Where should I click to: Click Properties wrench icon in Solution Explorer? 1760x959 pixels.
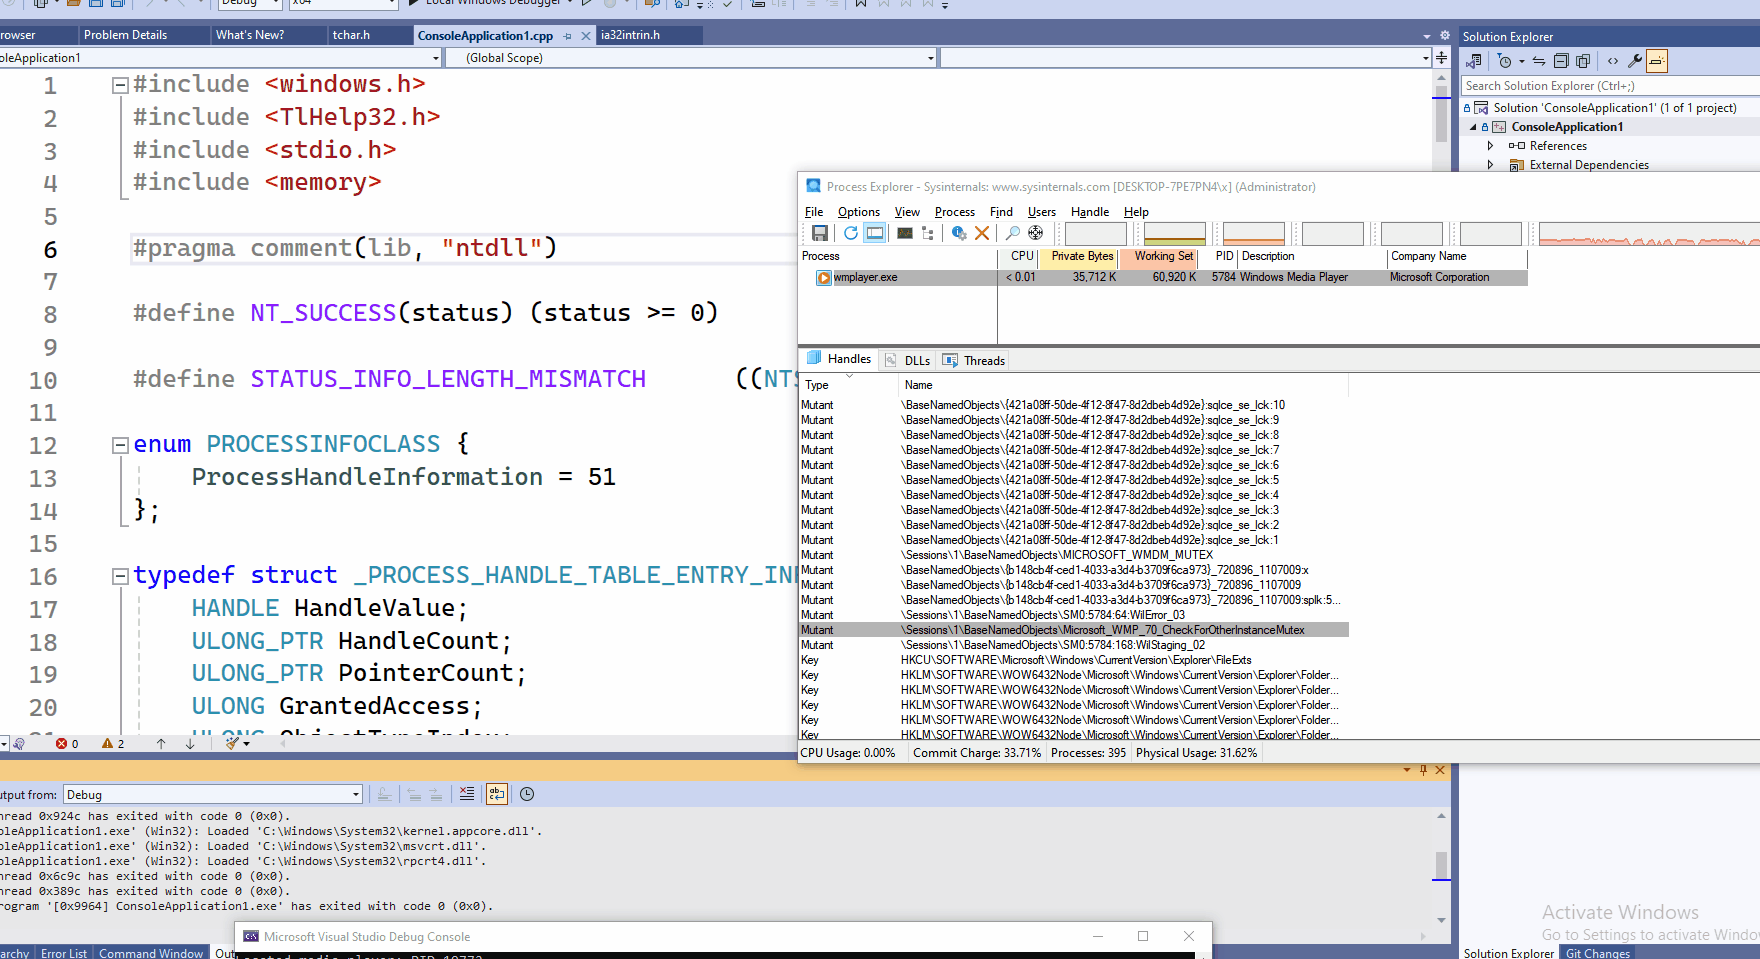[1635, 61]
